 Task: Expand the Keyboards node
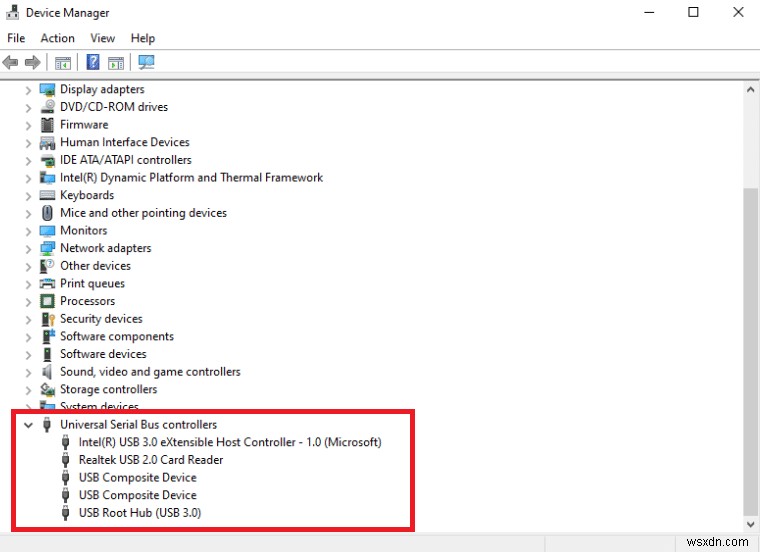pyautogui.click(x=28, y=196)
